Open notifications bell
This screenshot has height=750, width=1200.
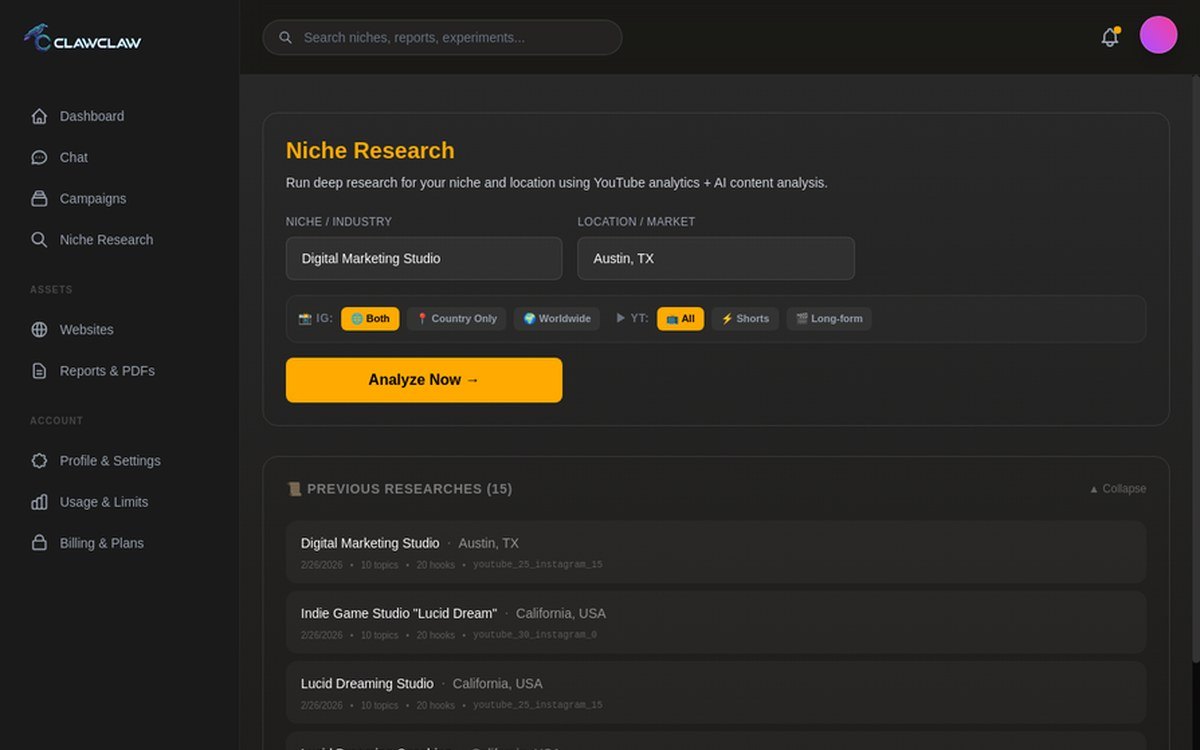(1110, 37)
